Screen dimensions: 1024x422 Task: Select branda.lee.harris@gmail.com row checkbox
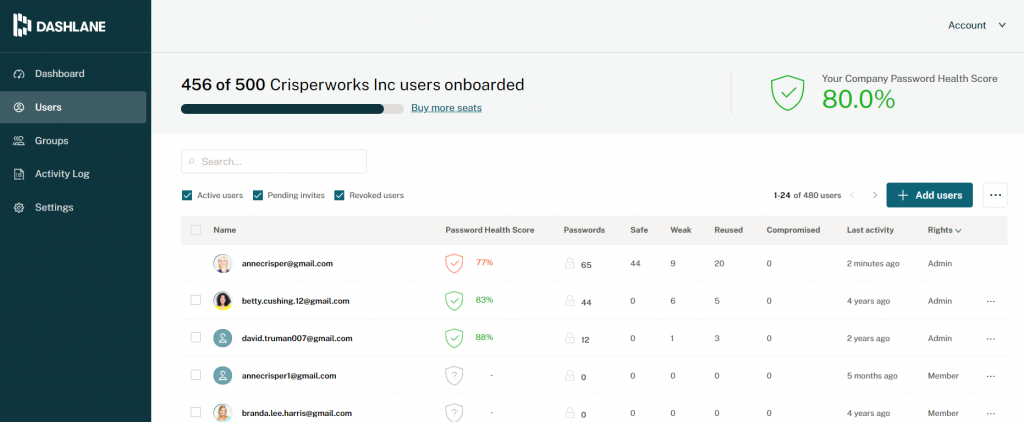(196, 412)
